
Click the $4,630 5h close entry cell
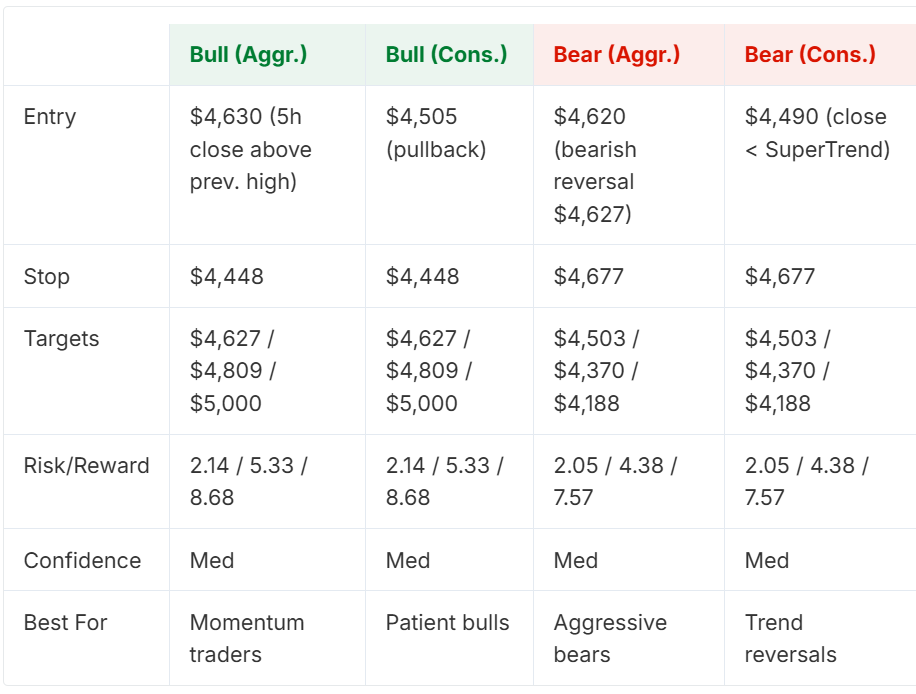tap(267, 165)
